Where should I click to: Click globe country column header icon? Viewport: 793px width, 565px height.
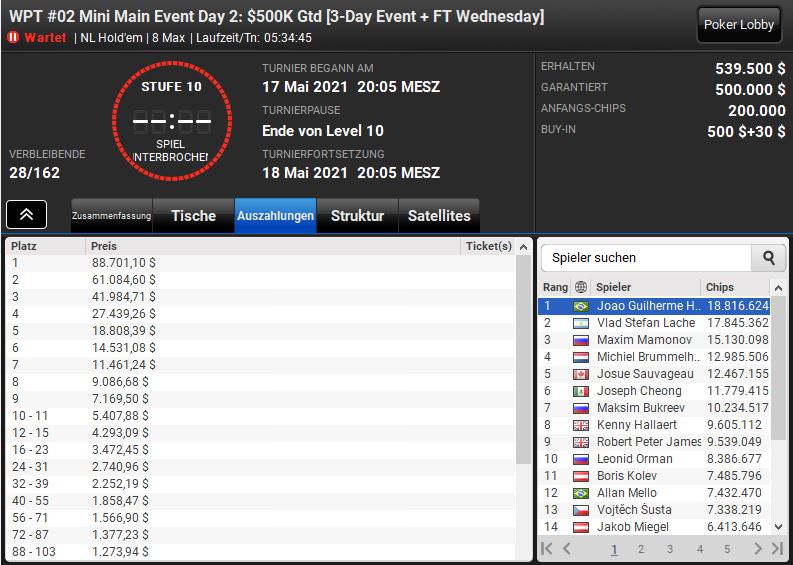tap(581, 287)
